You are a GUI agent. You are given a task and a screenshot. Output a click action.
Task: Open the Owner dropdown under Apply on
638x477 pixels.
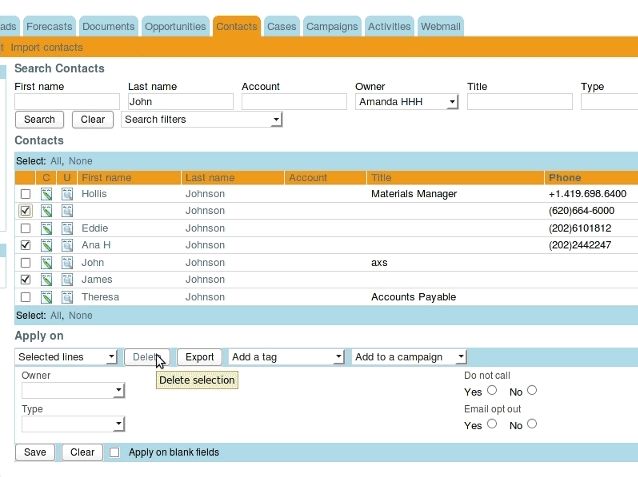click(x=73, y=391)
